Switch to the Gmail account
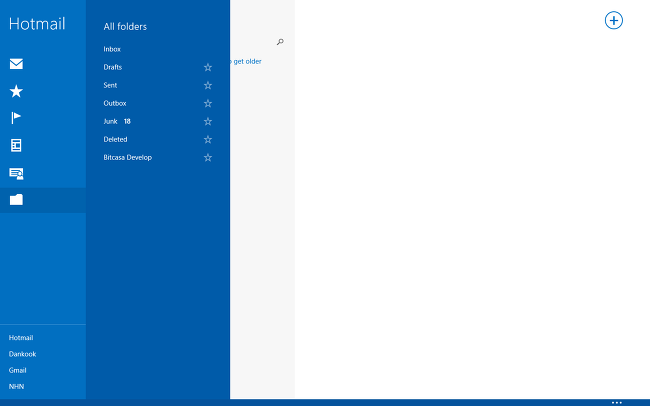Image resolution: width=650 pixels, height=406 pixels. [x=17, y=370]
